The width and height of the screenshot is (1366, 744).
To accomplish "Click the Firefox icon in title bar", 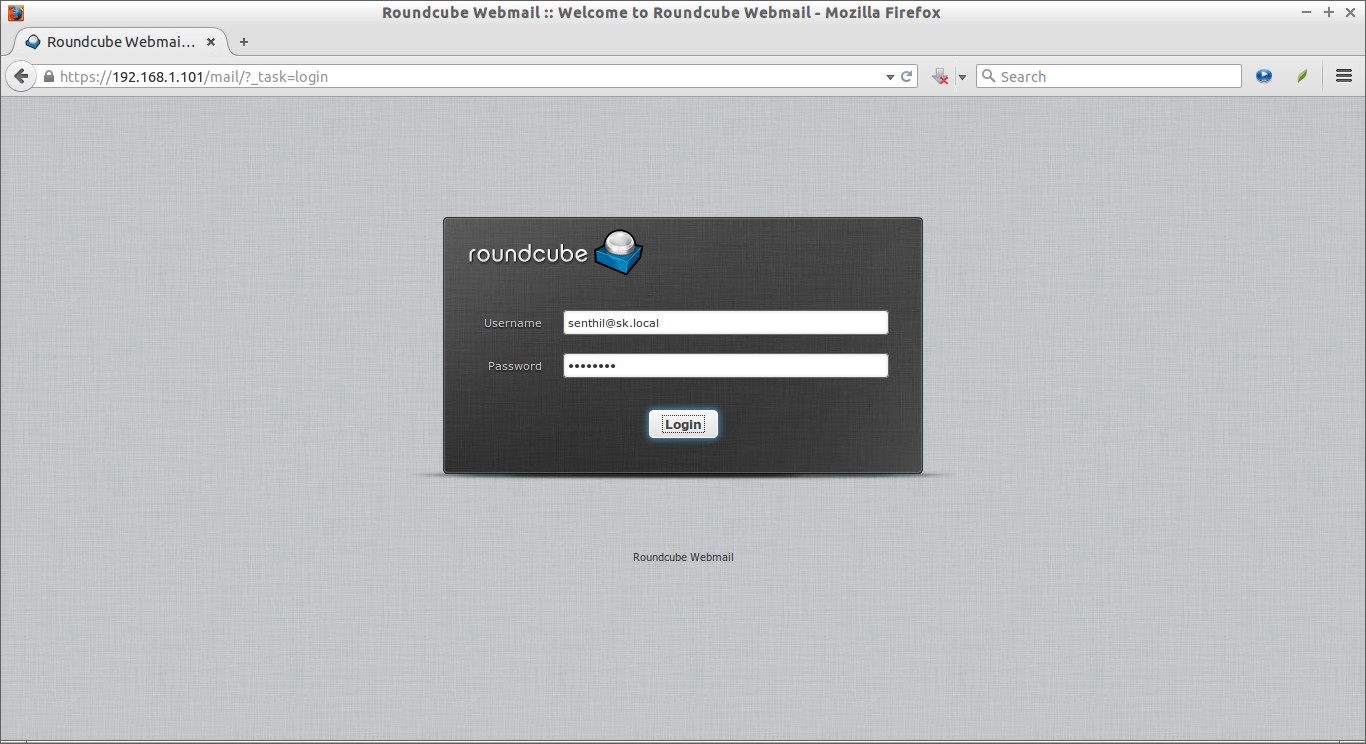I will click(15, 13).
